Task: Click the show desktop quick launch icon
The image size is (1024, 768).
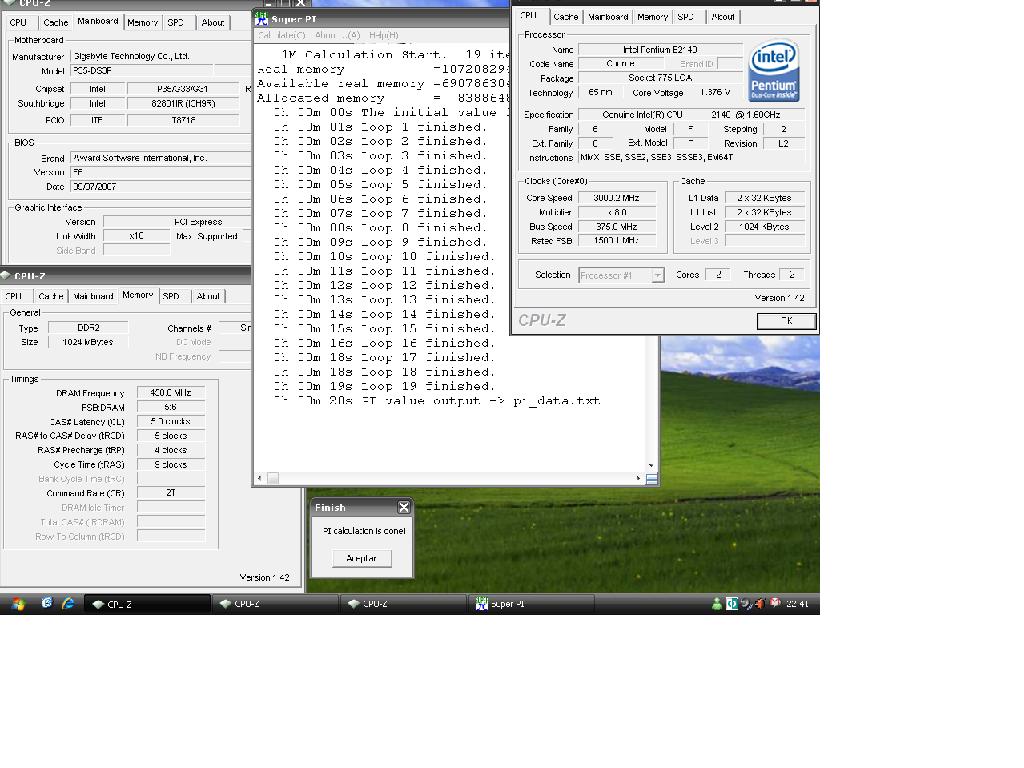Action: click(46, 603)
